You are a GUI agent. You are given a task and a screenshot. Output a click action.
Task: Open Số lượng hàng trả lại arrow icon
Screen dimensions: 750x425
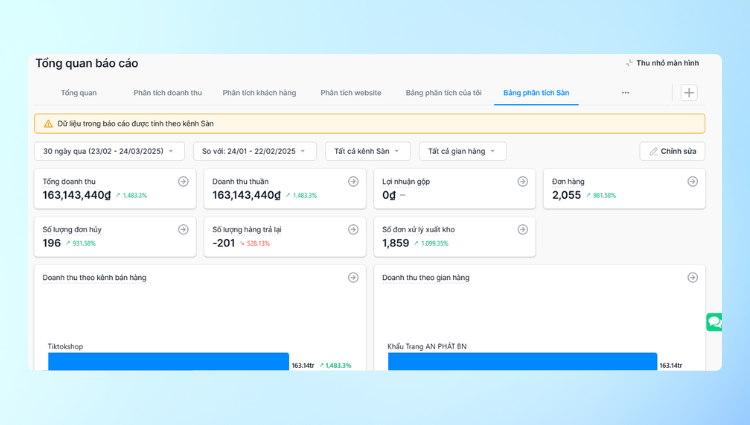(x=353, y=229)
